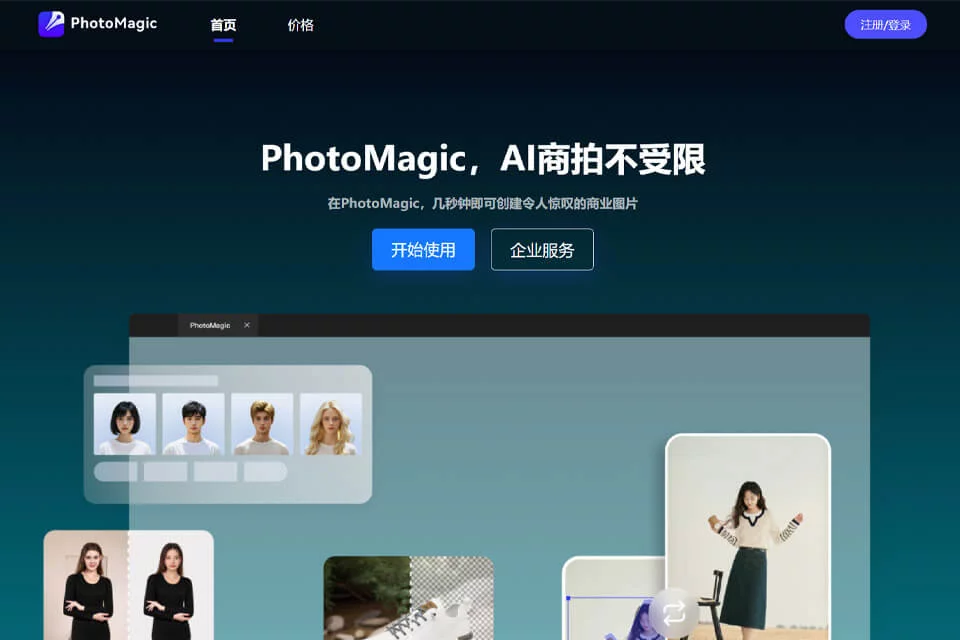The width and height of the screenshot is (960, 640).
Task: Click the 注册/登录 button
Action: coord(885,24)
